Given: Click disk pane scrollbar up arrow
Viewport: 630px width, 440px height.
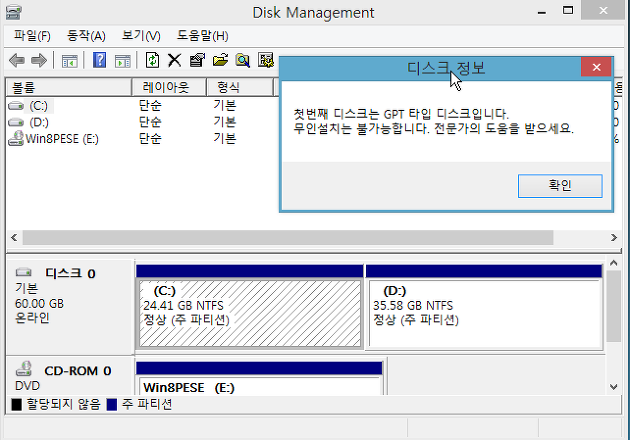Looking at the screenshot, I should click(614, 263).
